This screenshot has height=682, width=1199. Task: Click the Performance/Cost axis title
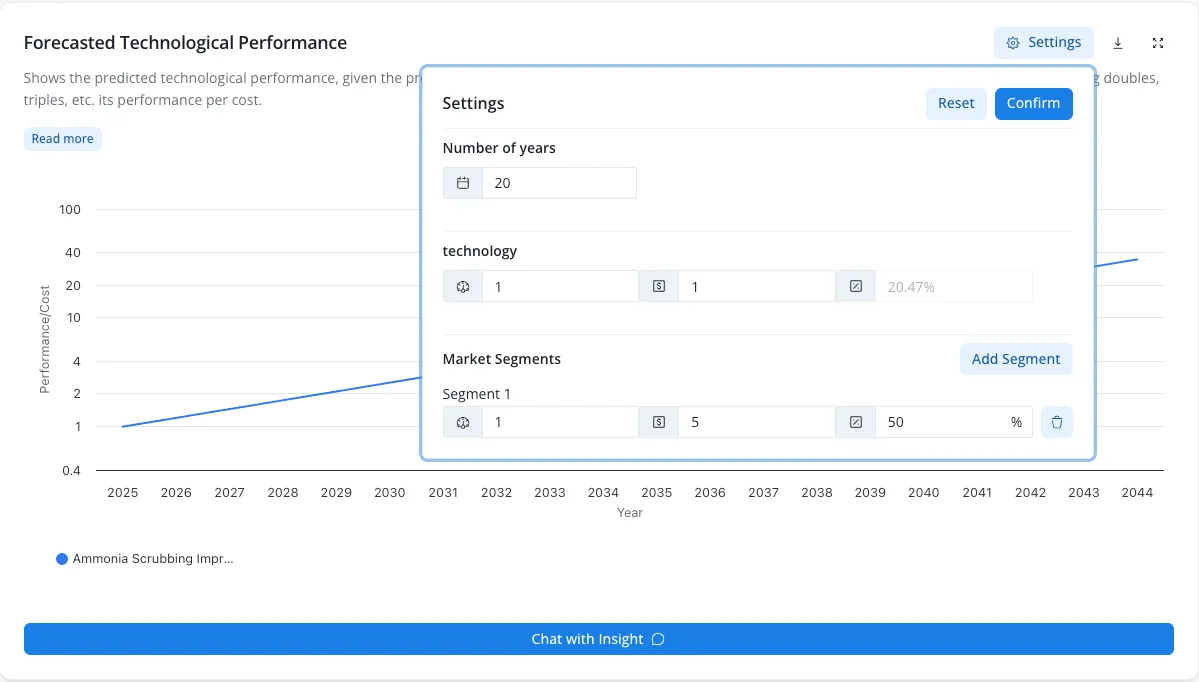[x=44, y=339]
